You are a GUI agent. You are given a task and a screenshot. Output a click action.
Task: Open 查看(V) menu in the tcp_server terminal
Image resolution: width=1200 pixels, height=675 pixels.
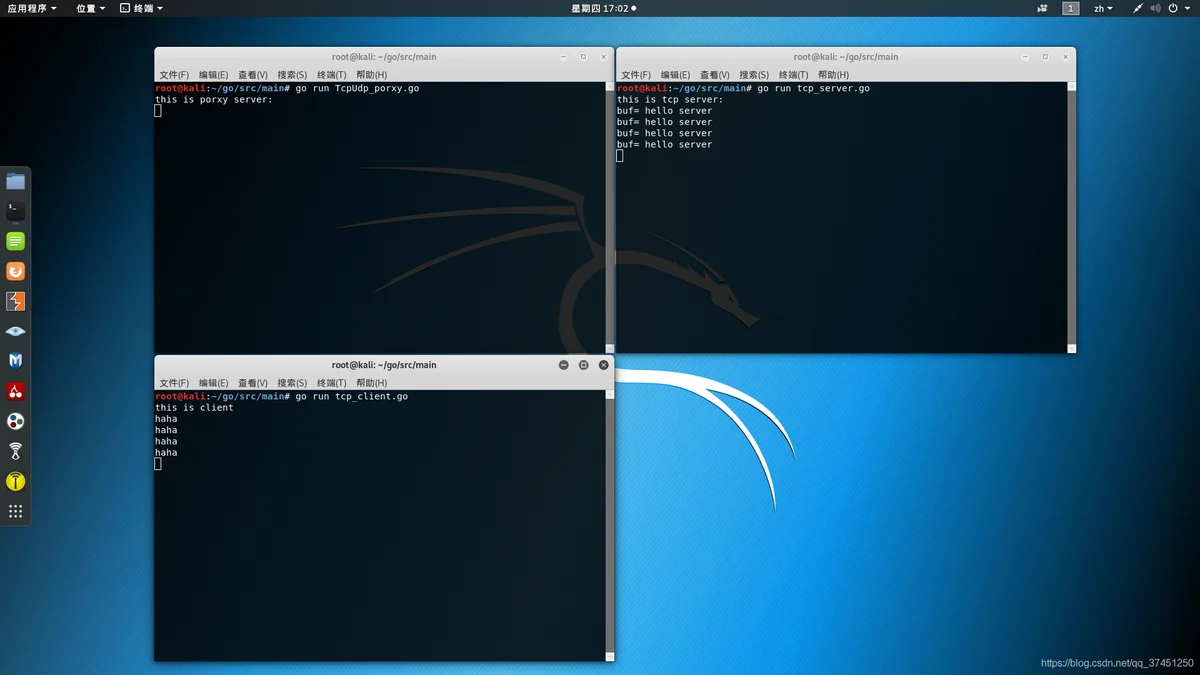tap(715, 75)
